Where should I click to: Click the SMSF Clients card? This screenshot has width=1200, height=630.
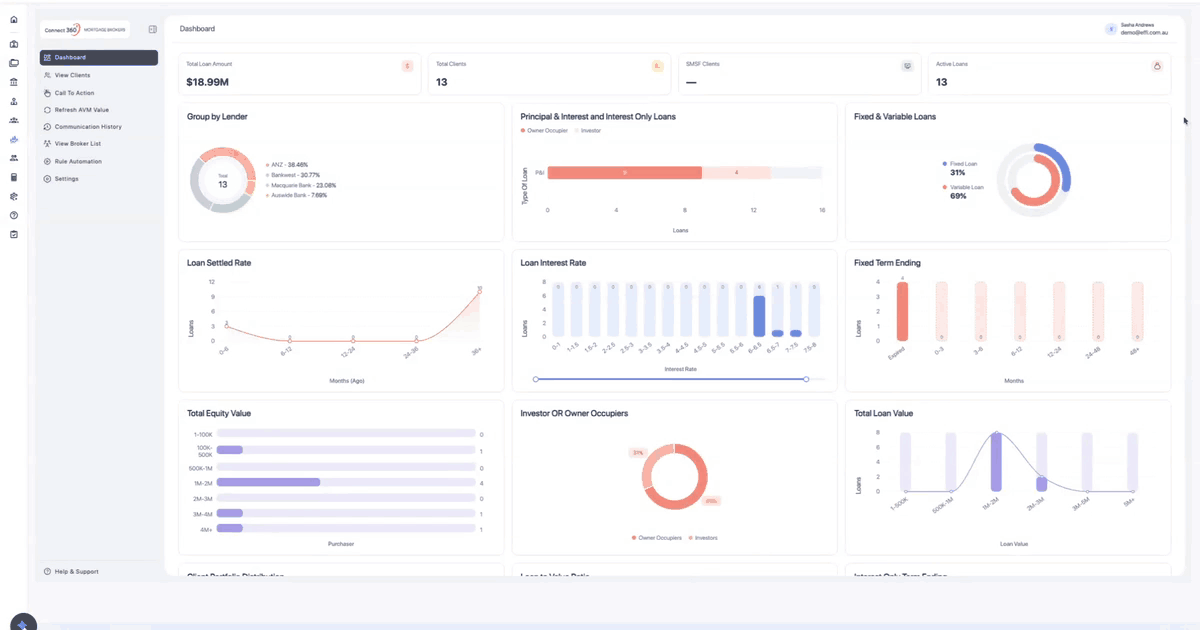pos(799,74)
